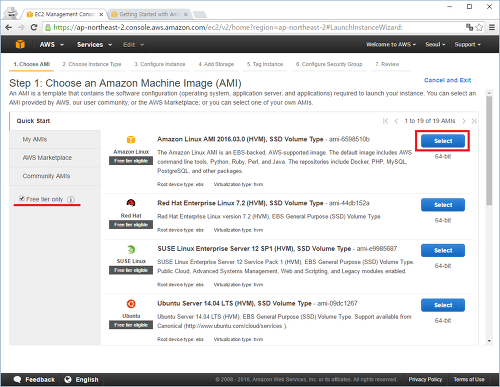500x387 pixels.
Task: Open the Chrome hamburger menu
Action: (x=492, y=27)
